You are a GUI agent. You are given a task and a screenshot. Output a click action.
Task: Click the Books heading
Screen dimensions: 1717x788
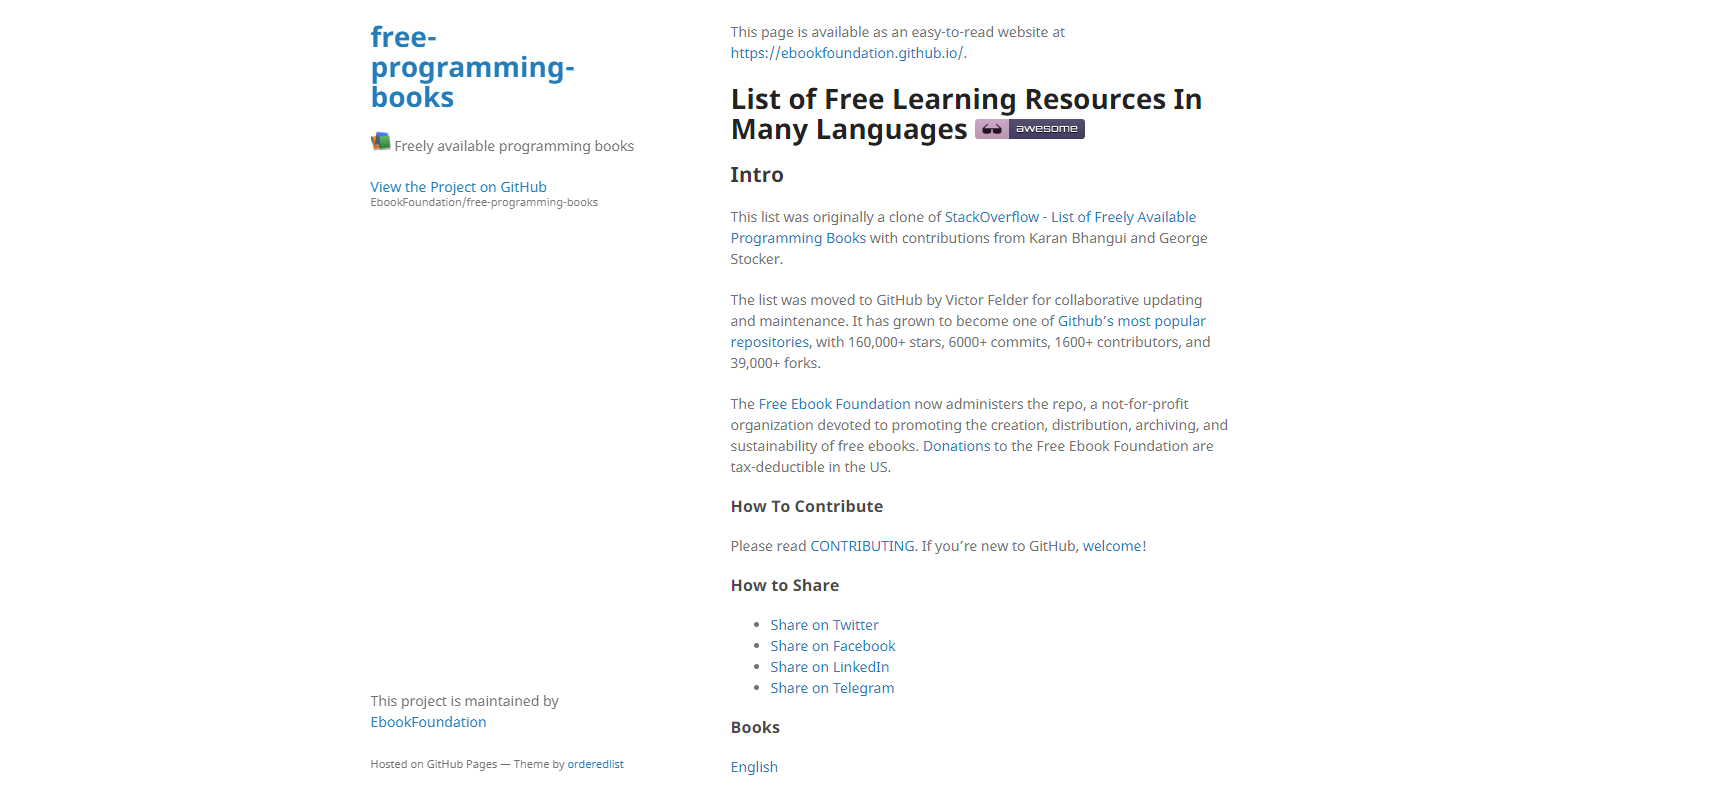click(755, 727)
